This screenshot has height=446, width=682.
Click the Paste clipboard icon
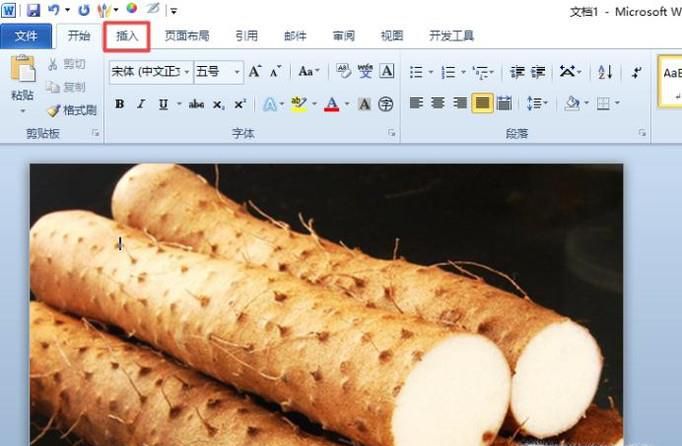[22, 69]
